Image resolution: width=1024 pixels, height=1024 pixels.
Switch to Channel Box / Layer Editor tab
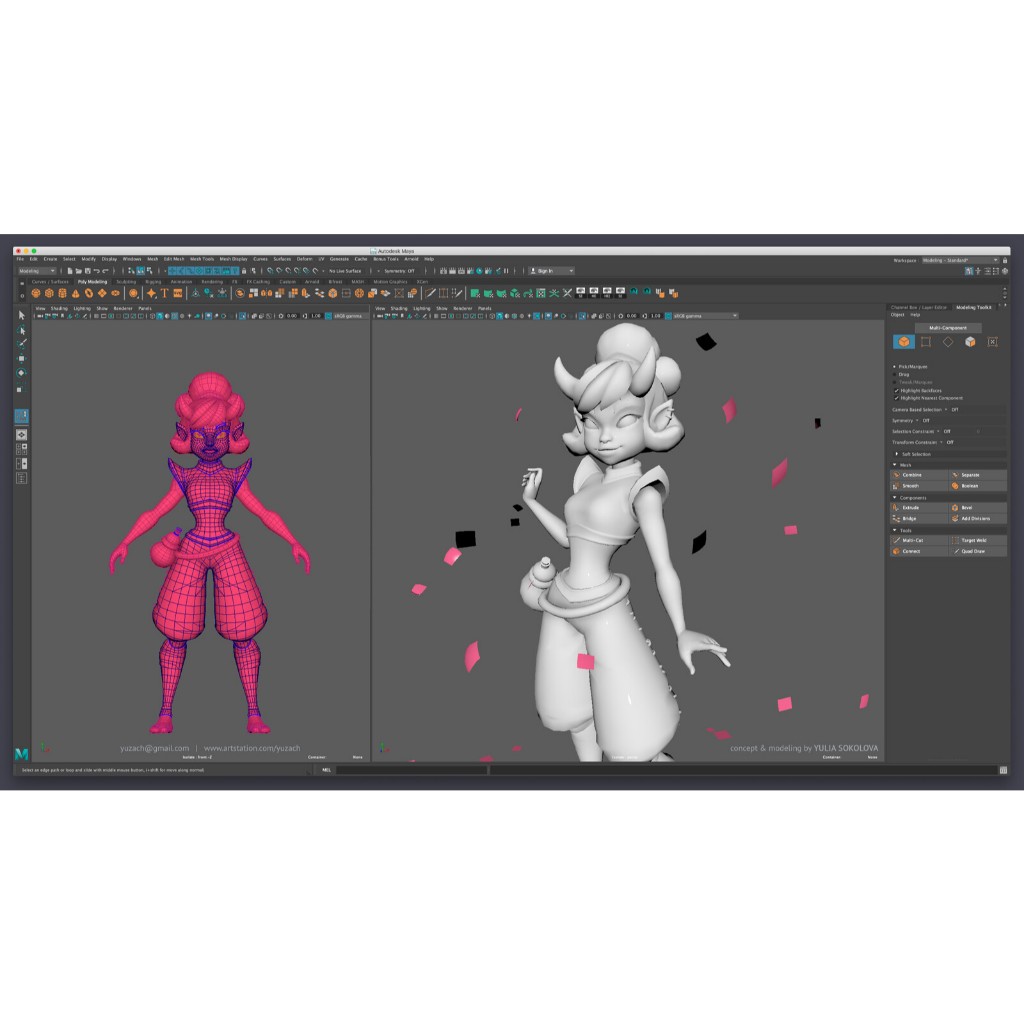pyautogui.click(x=918, y=307)
